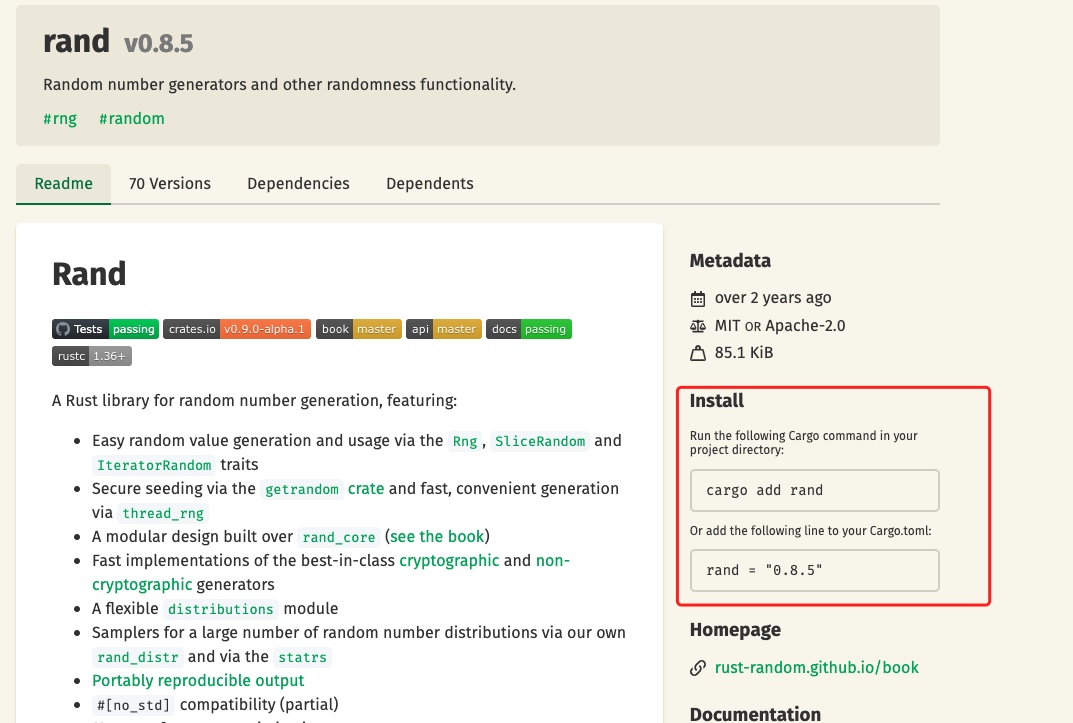The height and width of the screenshot is (723, 1073).
Task: Open the Dependencies tab
Action: pos(298,184)
